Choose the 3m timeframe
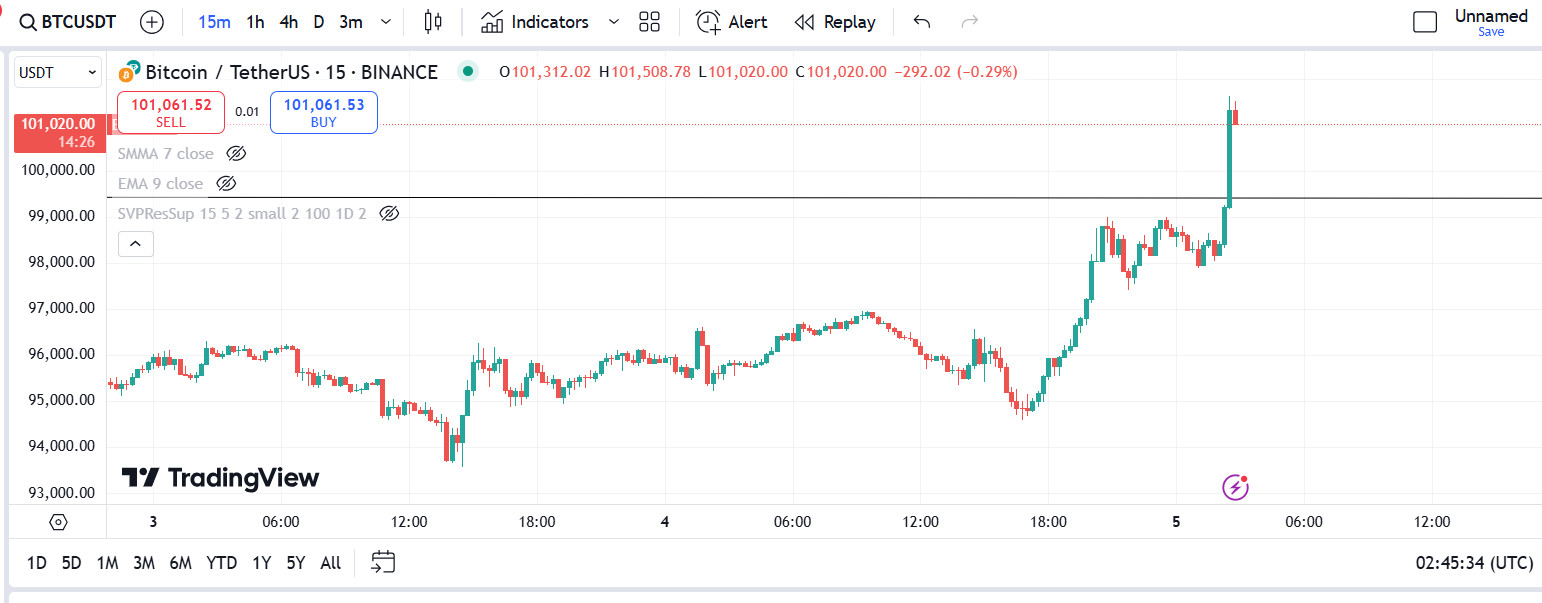This screenshot has height=603, width=1542. pos(351,22)
